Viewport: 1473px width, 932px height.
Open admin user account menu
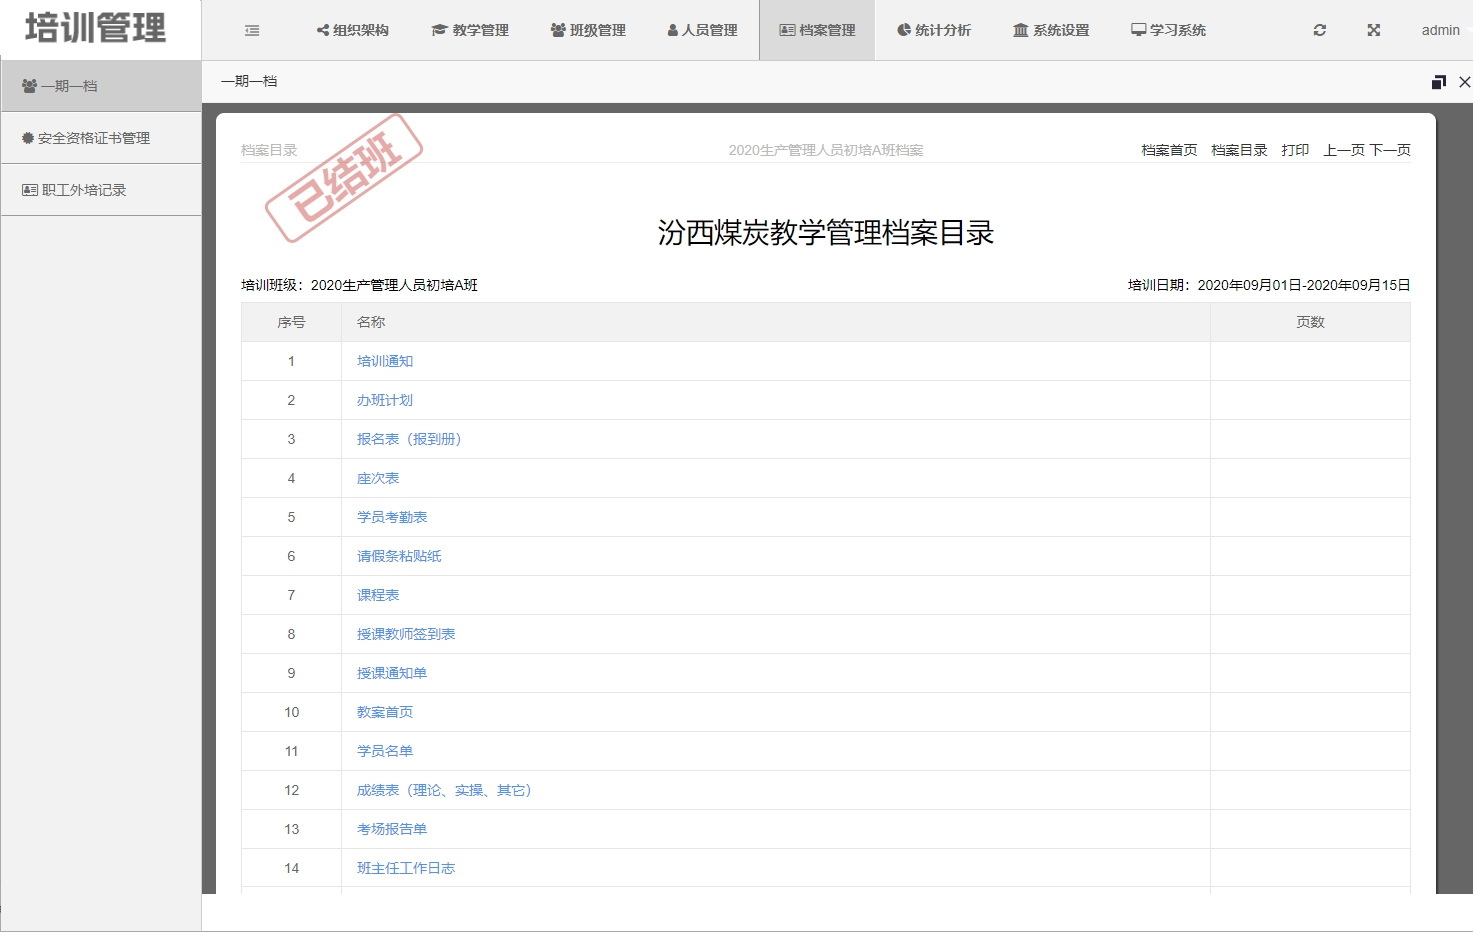pyautogui.click(x=1440, y=30)
